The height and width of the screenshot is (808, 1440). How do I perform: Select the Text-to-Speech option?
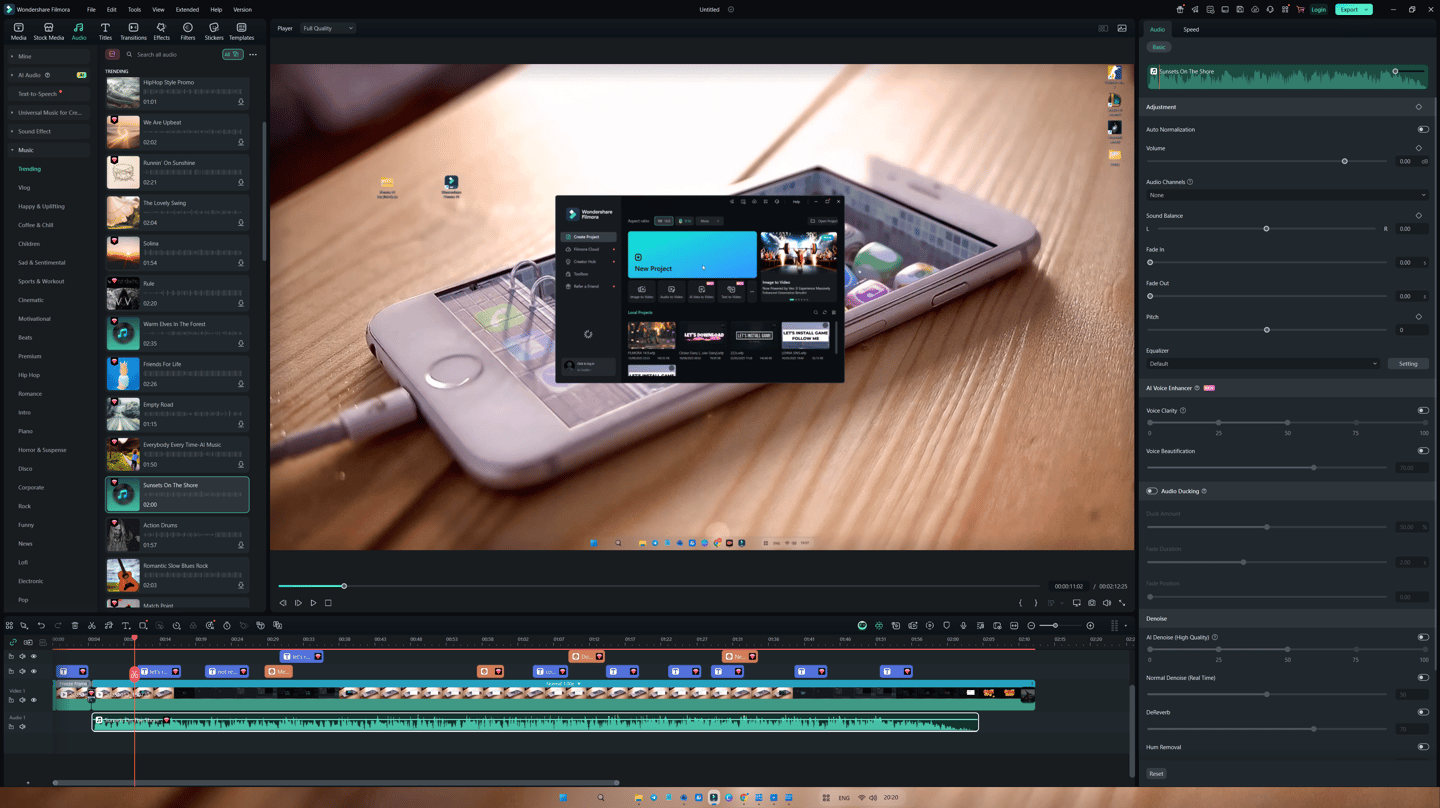point(37,94)
